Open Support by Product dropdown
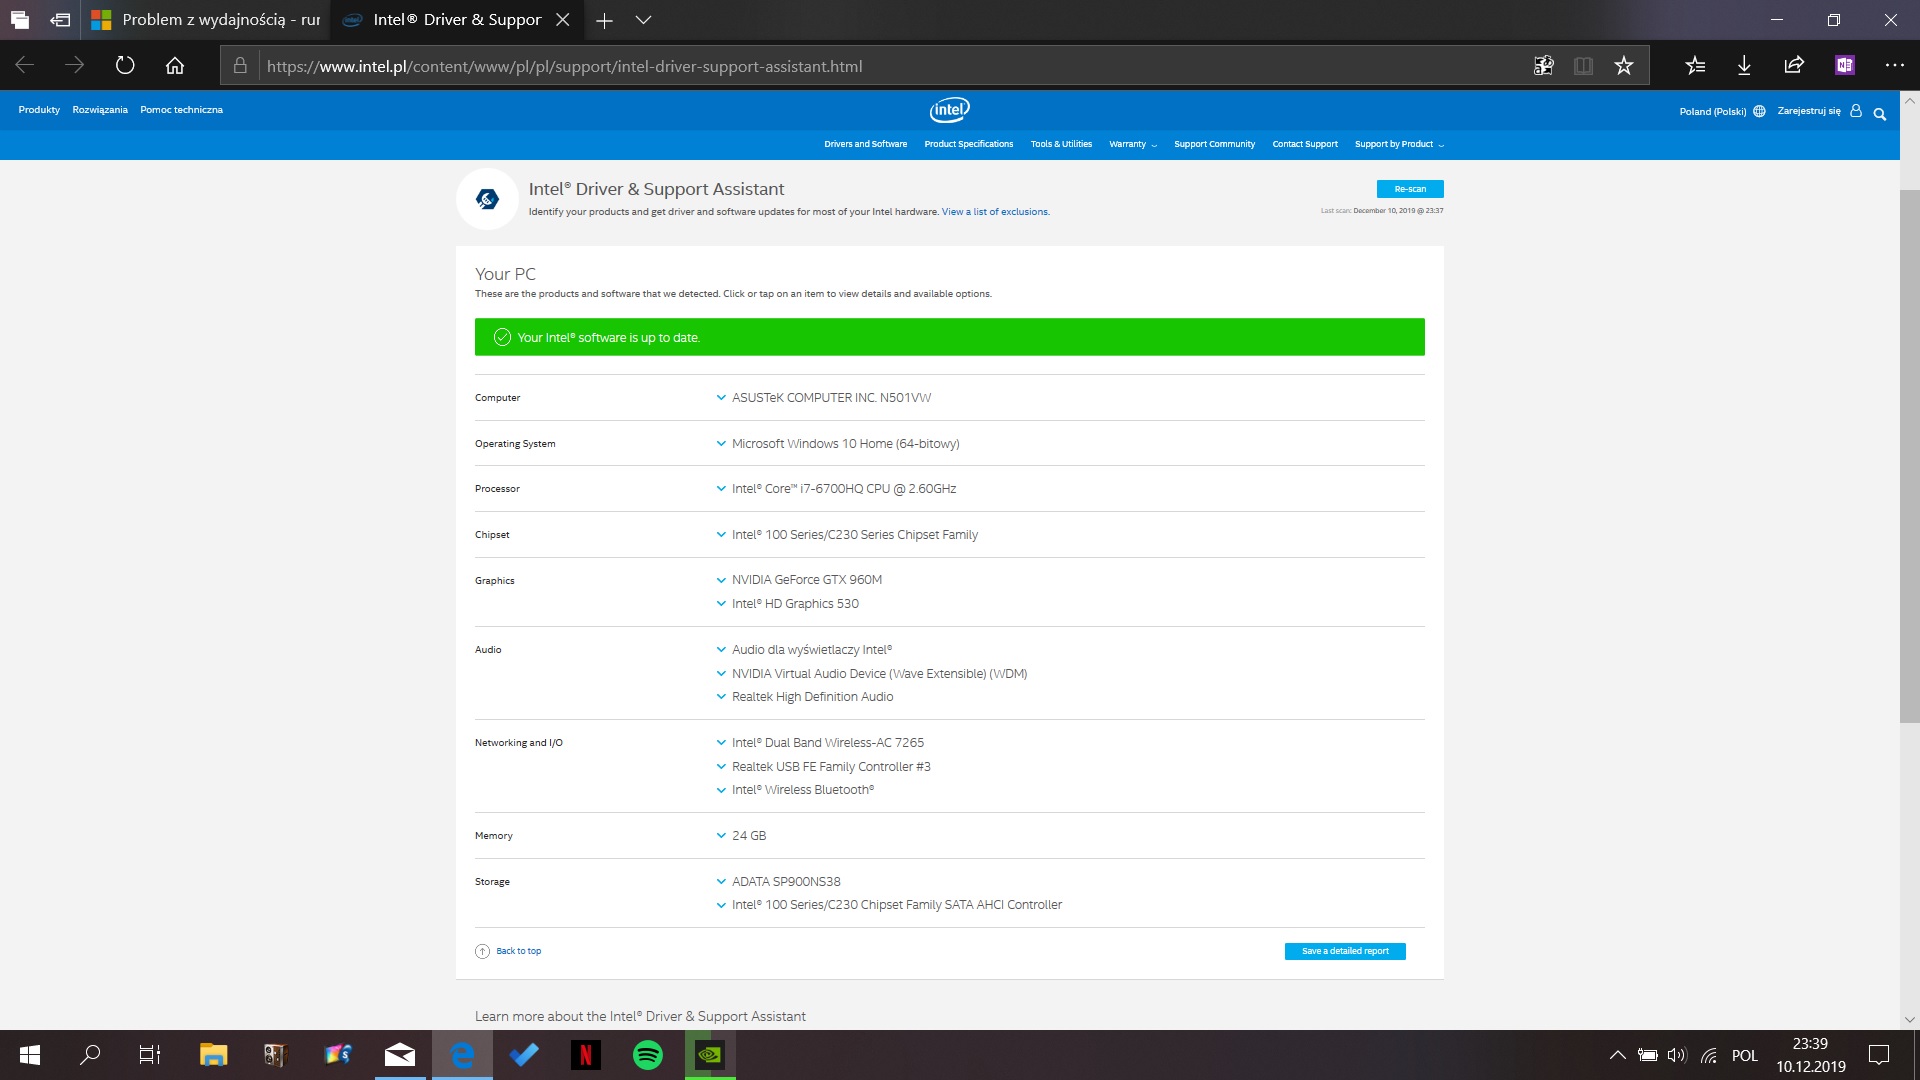1920x1080 pixels. (x=1398, y=144)
